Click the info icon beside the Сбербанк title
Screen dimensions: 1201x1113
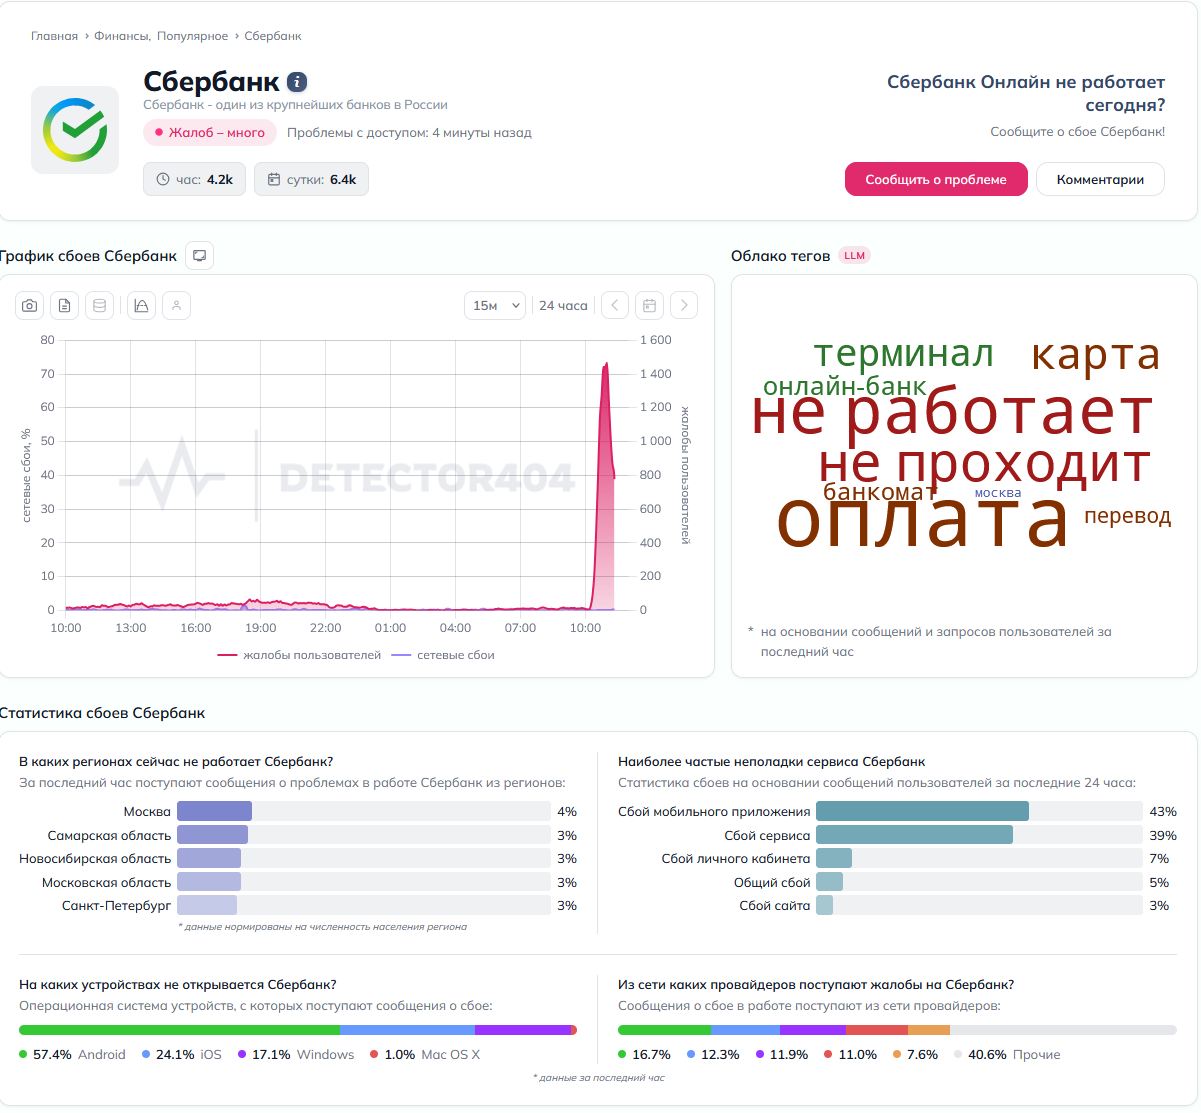(x=295, y=82)
